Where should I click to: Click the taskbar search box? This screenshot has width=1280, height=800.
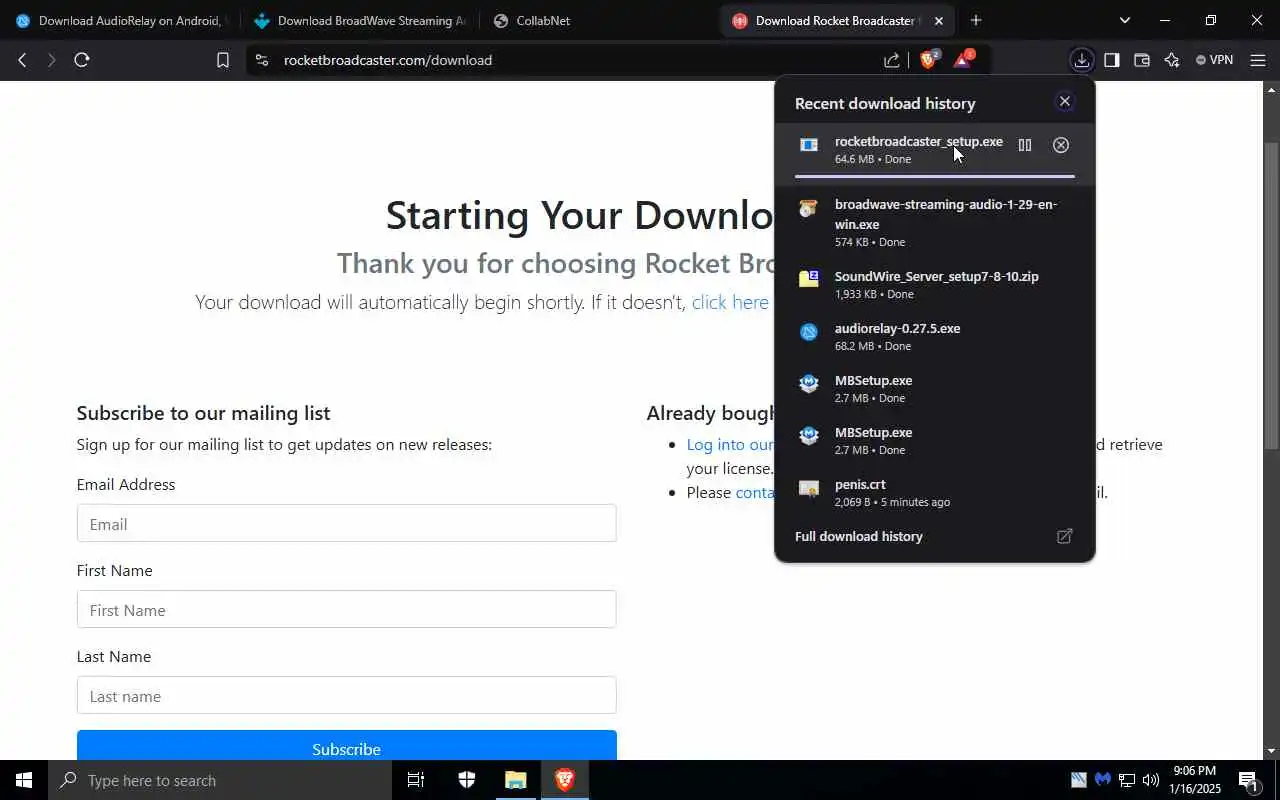click(x=219, y=780)
